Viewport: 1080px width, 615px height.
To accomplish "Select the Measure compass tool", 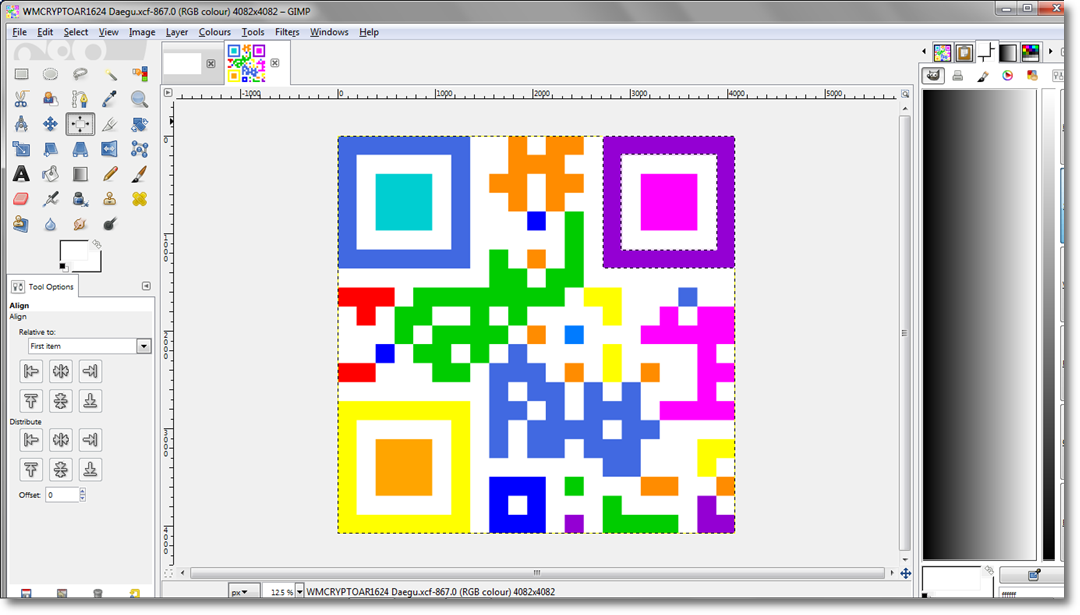I will click(21, 124).
